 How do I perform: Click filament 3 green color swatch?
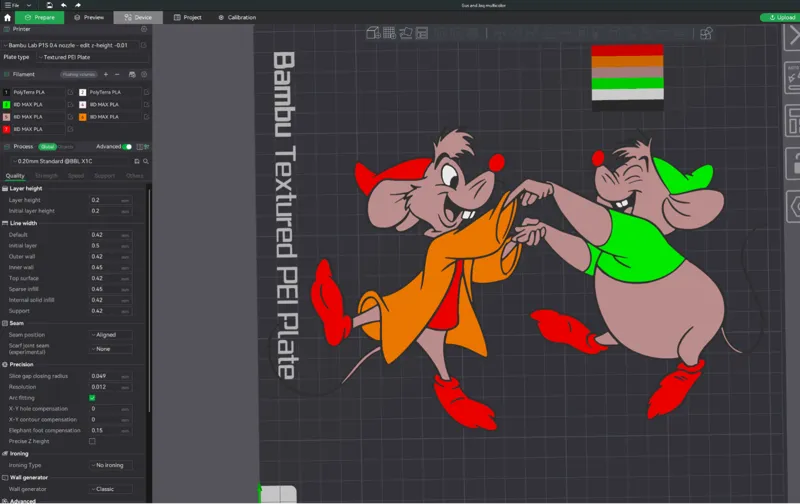point(6,105)
